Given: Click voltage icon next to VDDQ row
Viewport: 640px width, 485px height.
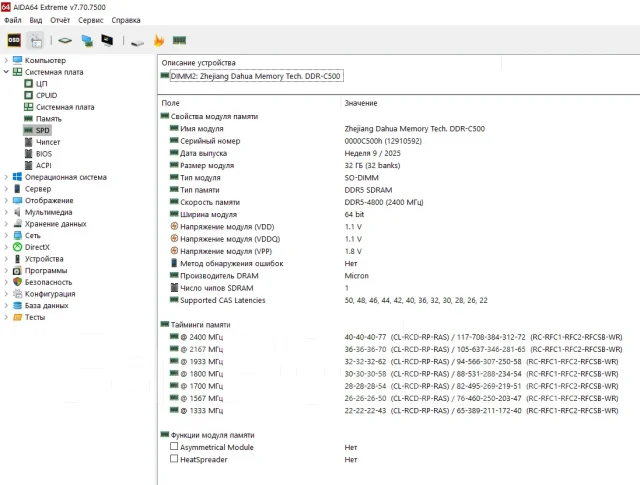Looking at the screenshot, I should [x=174, y=238].
